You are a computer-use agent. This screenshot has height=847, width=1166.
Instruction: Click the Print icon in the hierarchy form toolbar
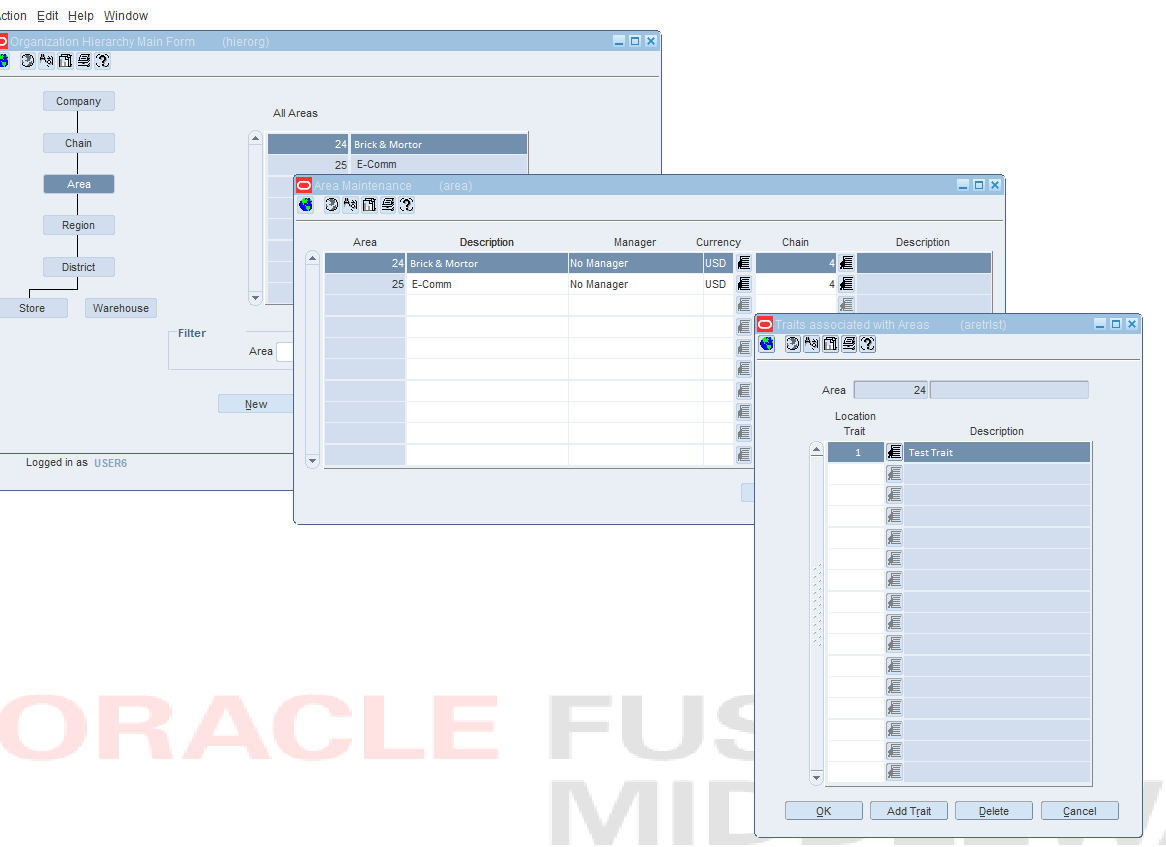85,60
